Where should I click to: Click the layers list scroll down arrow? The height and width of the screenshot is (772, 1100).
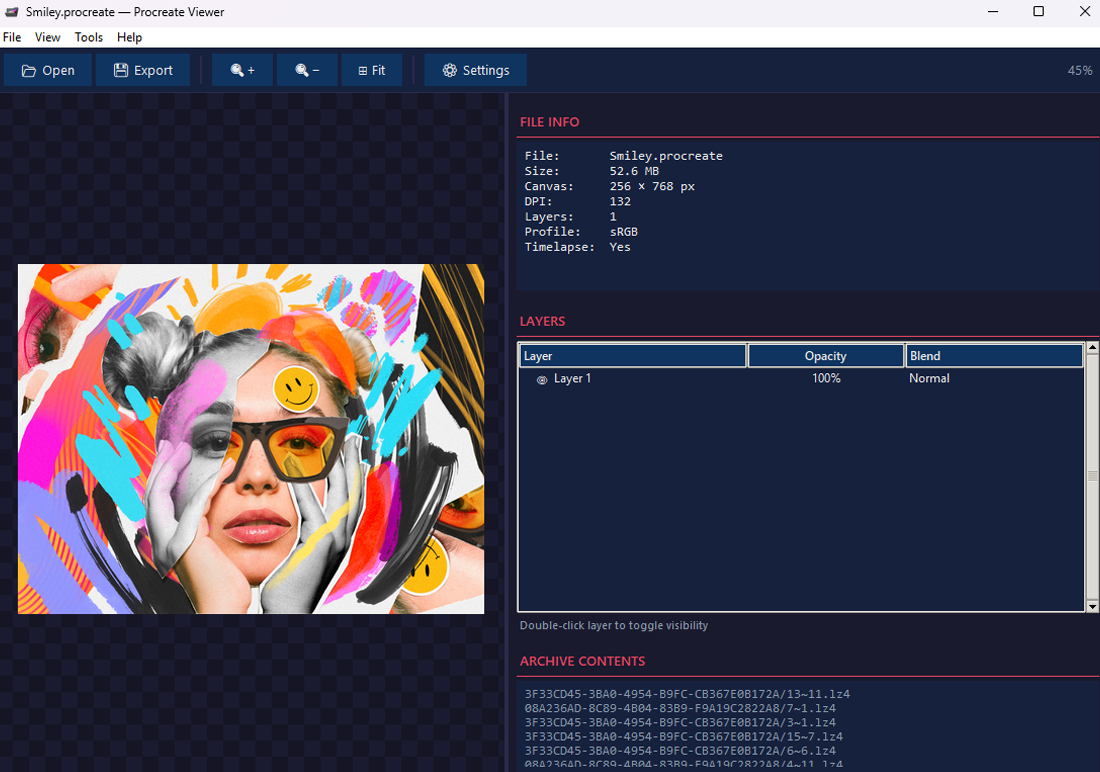click(x=1092, y=606)
